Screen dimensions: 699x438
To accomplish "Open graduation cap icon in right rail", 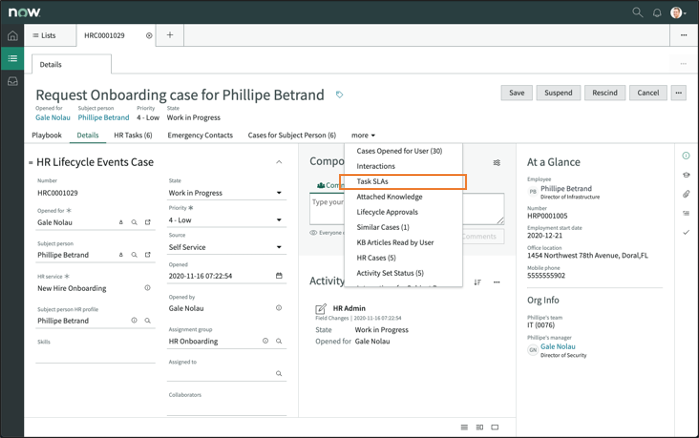I will [686, 175].
